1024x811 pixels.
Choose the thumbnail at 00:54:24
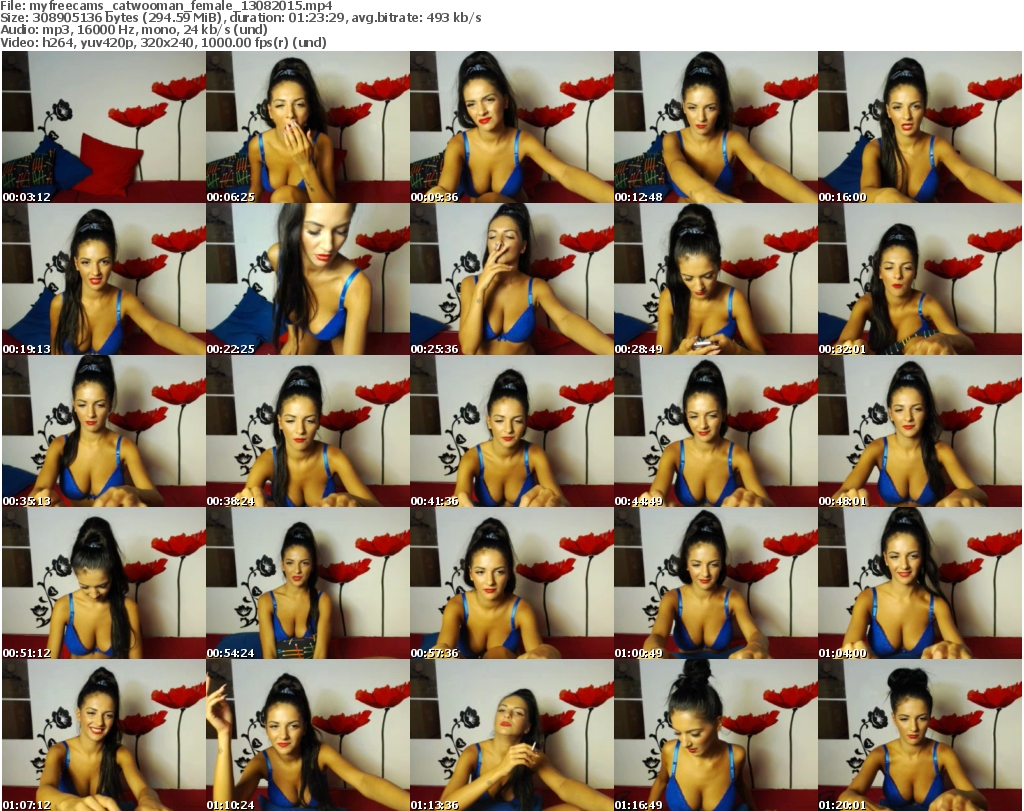pos(308,583)
